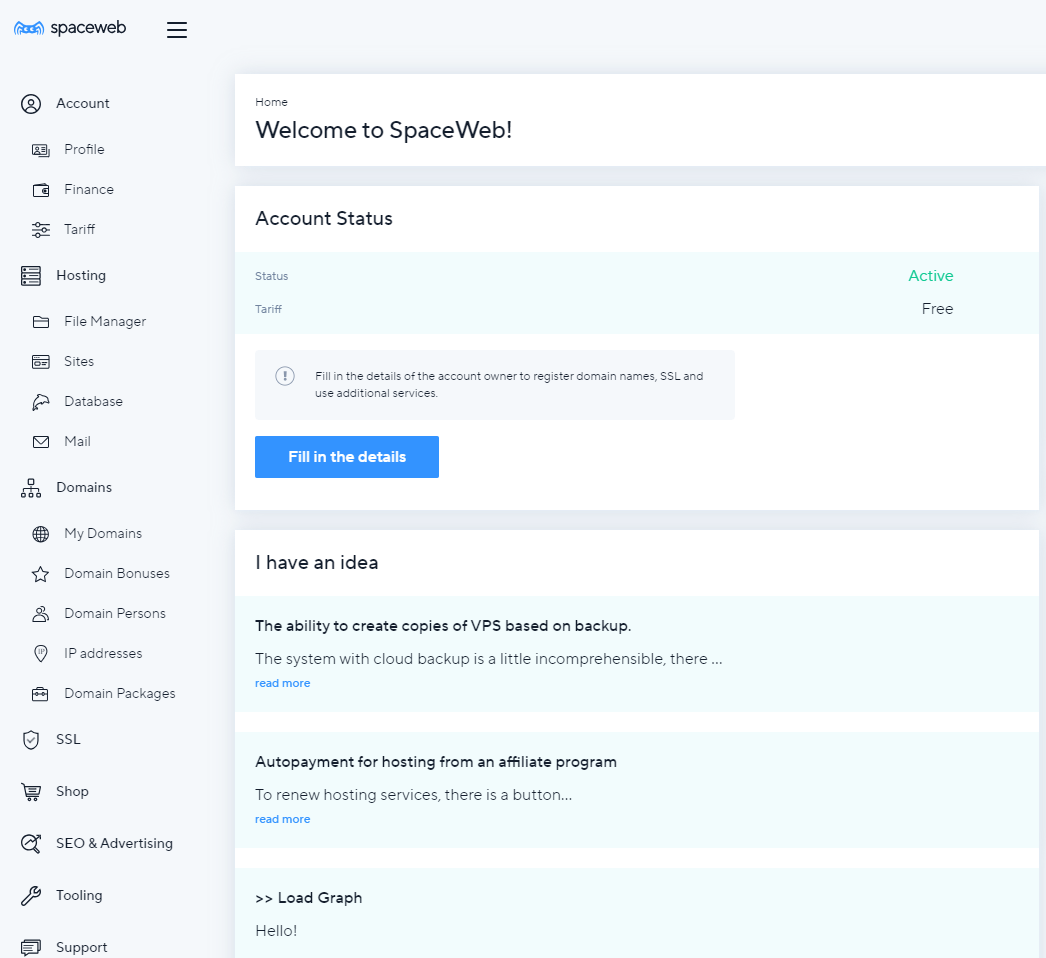Image resolution: width=1046 pixels, height=958 pixels.
Task: Open the SSL menu item
Action: click(x=67, y=740)
